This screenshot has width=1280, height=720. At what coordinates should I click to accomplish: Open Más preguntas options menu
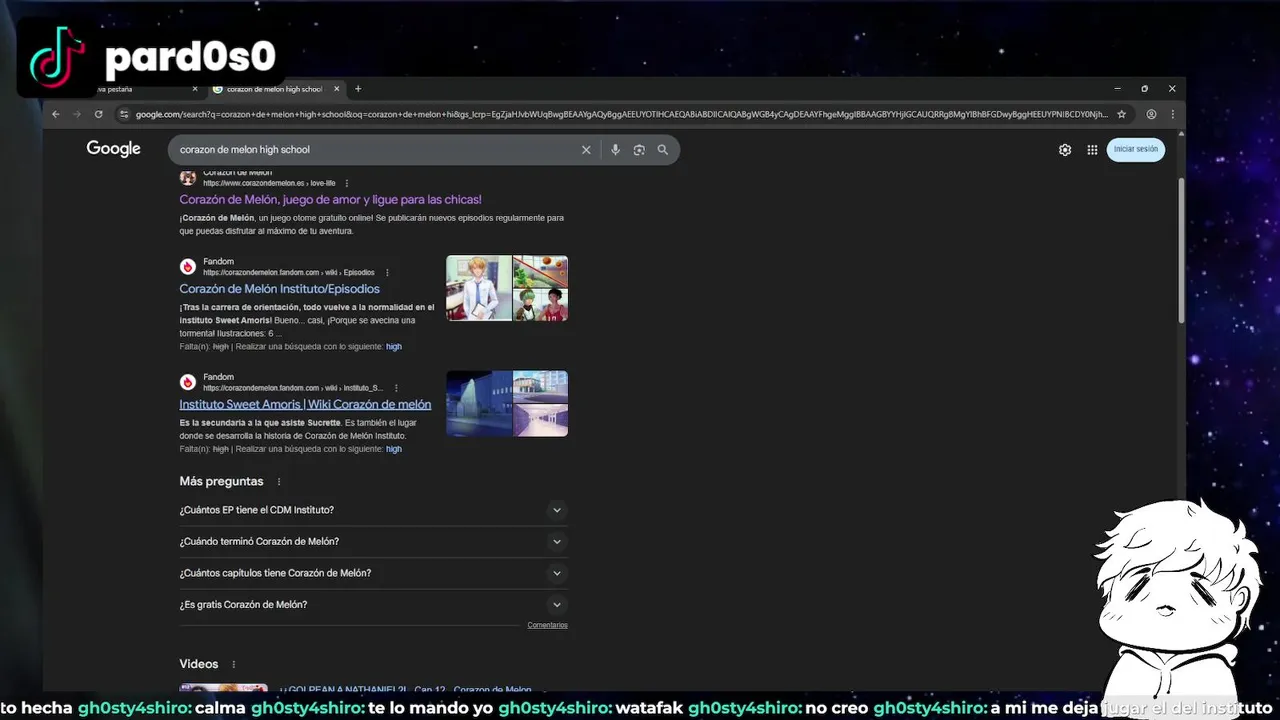(x=279, y=482)
